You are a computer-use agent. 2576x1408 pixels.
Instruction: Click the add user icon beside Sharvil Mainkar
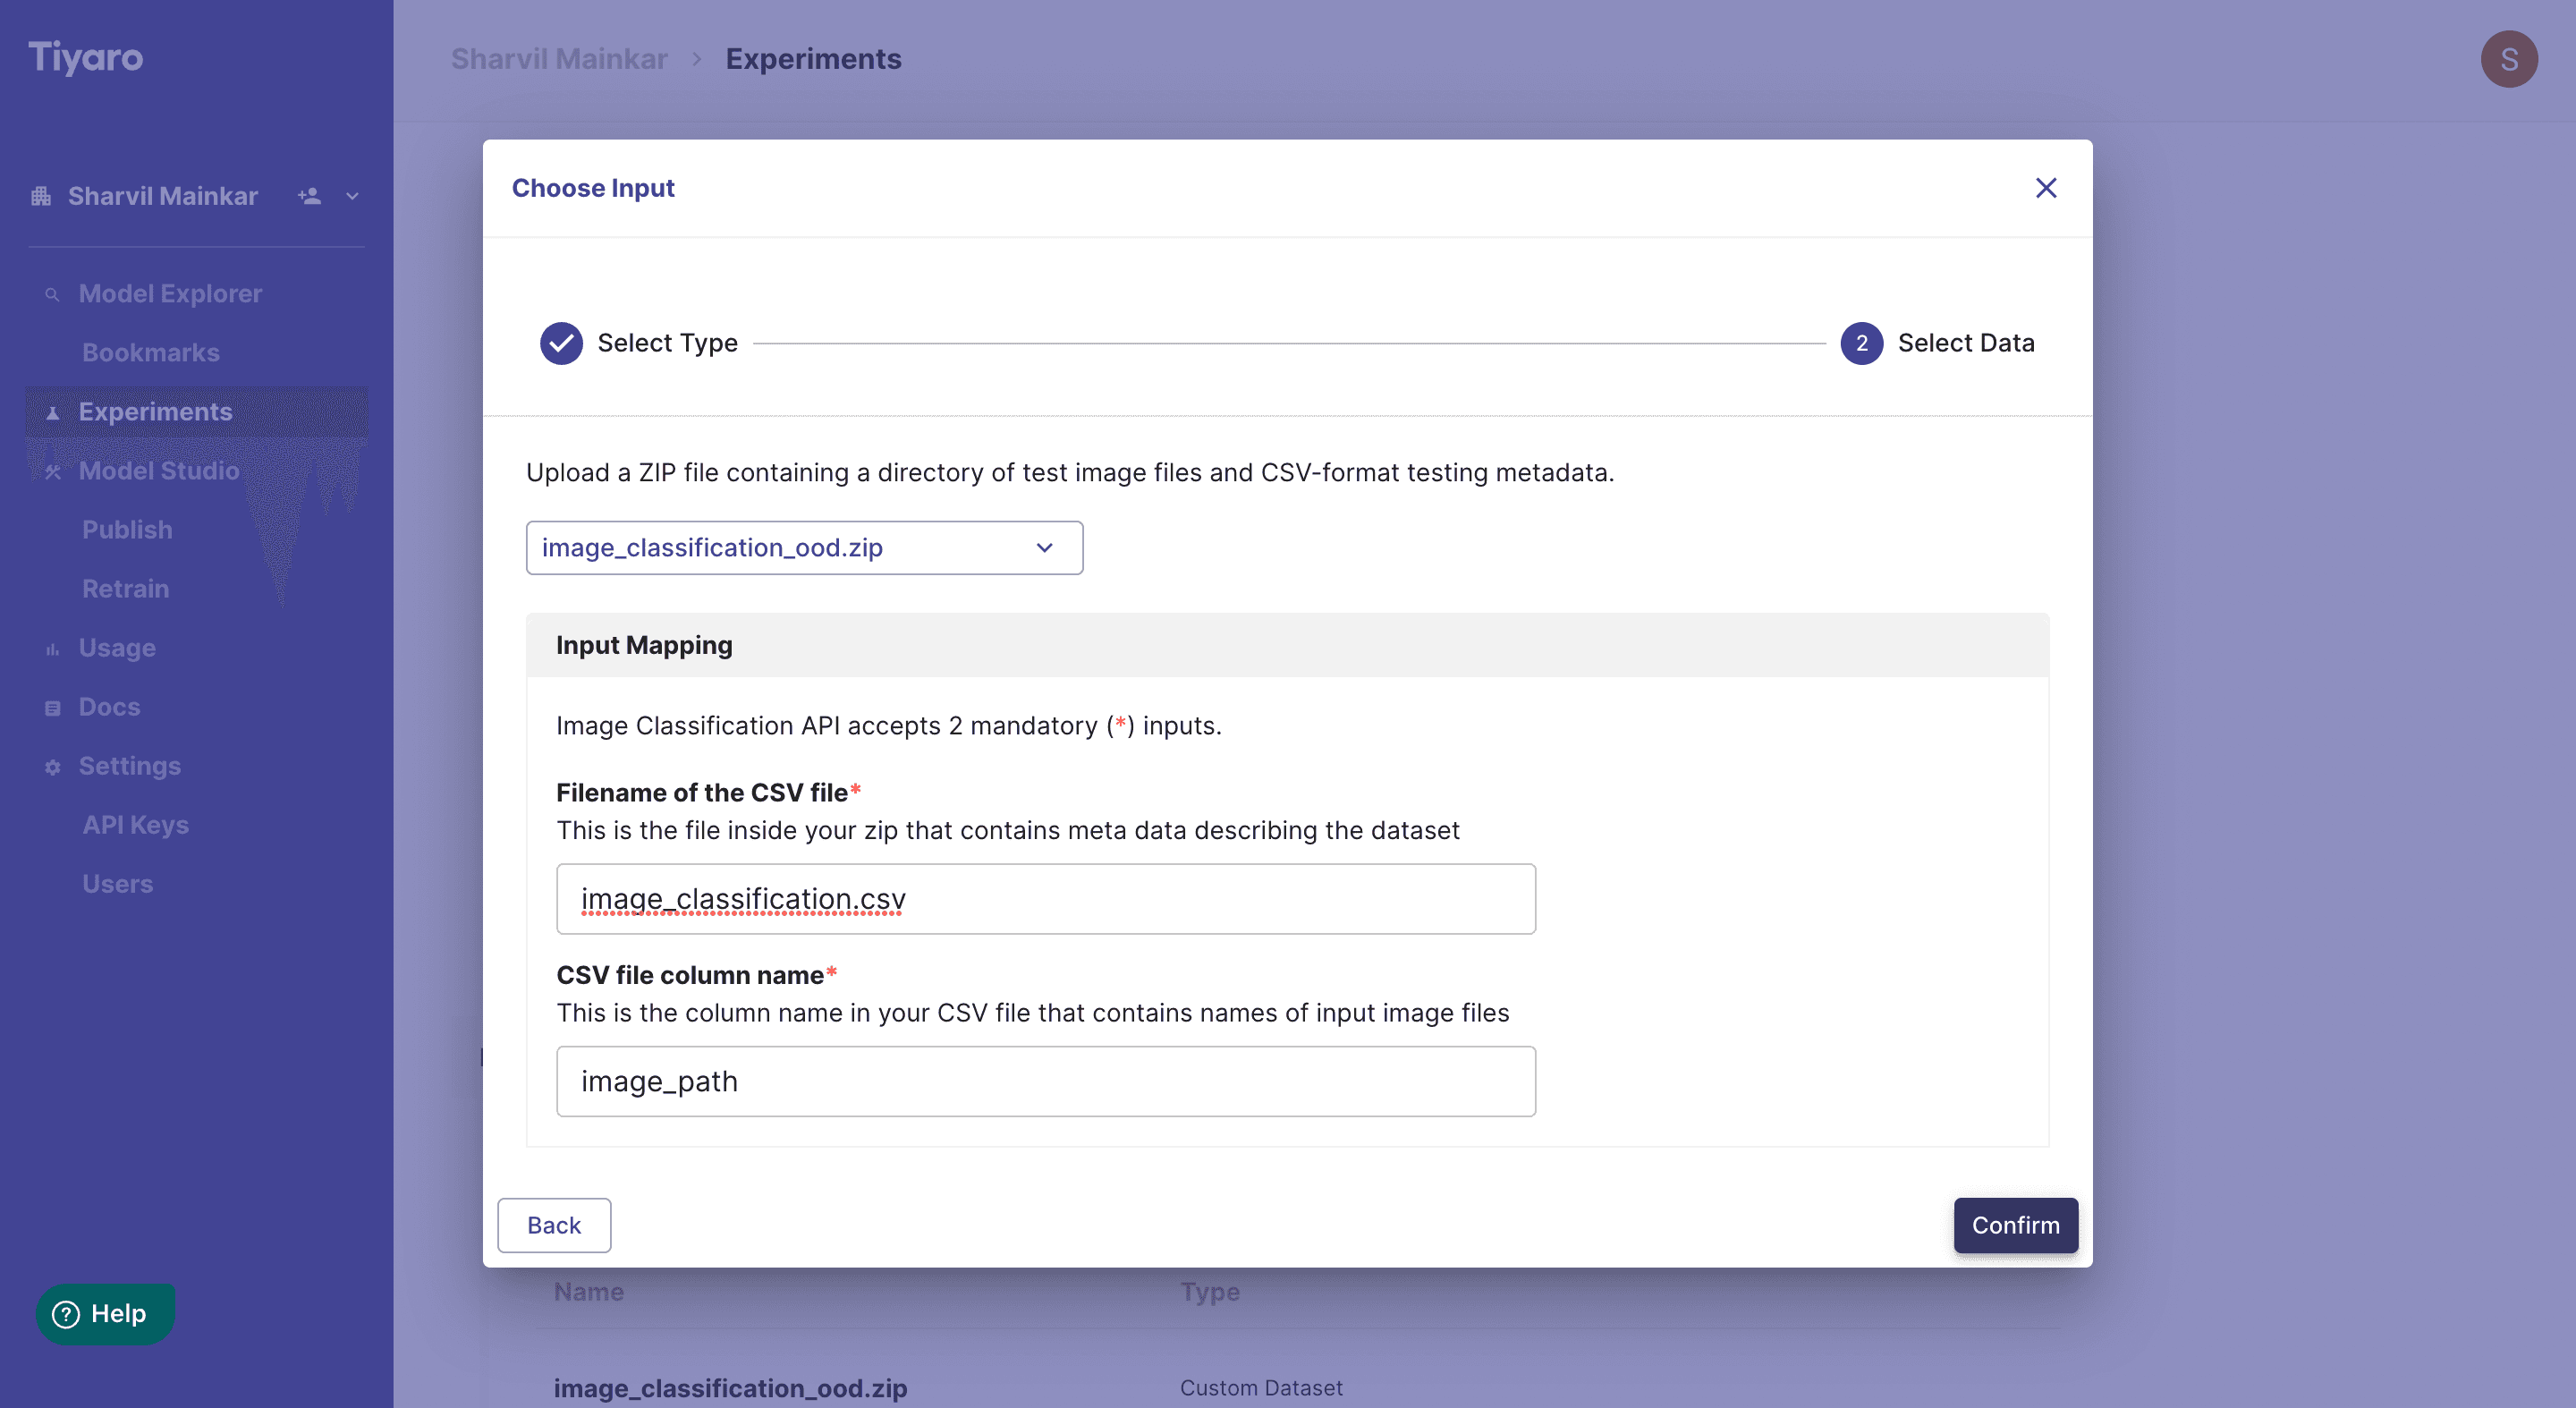[310, 196]
